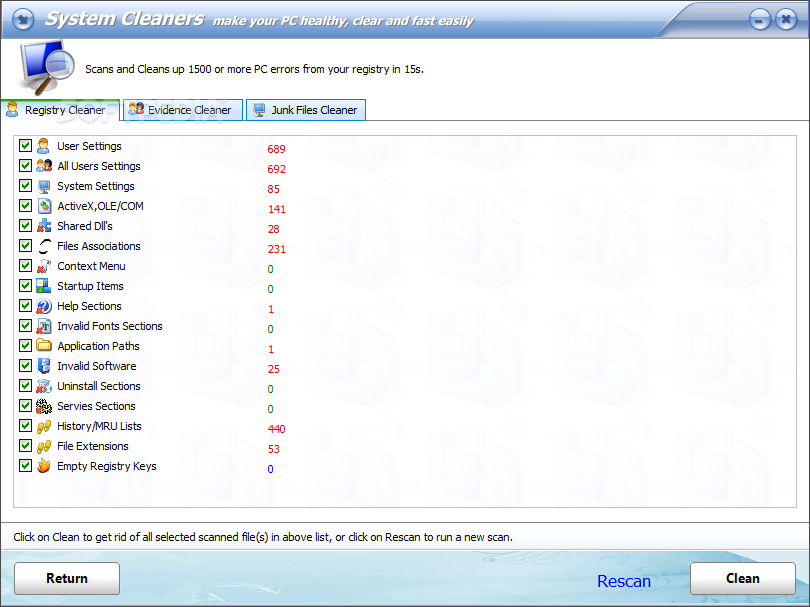Switch to the Registry Cleaner tab

(60, 110)
